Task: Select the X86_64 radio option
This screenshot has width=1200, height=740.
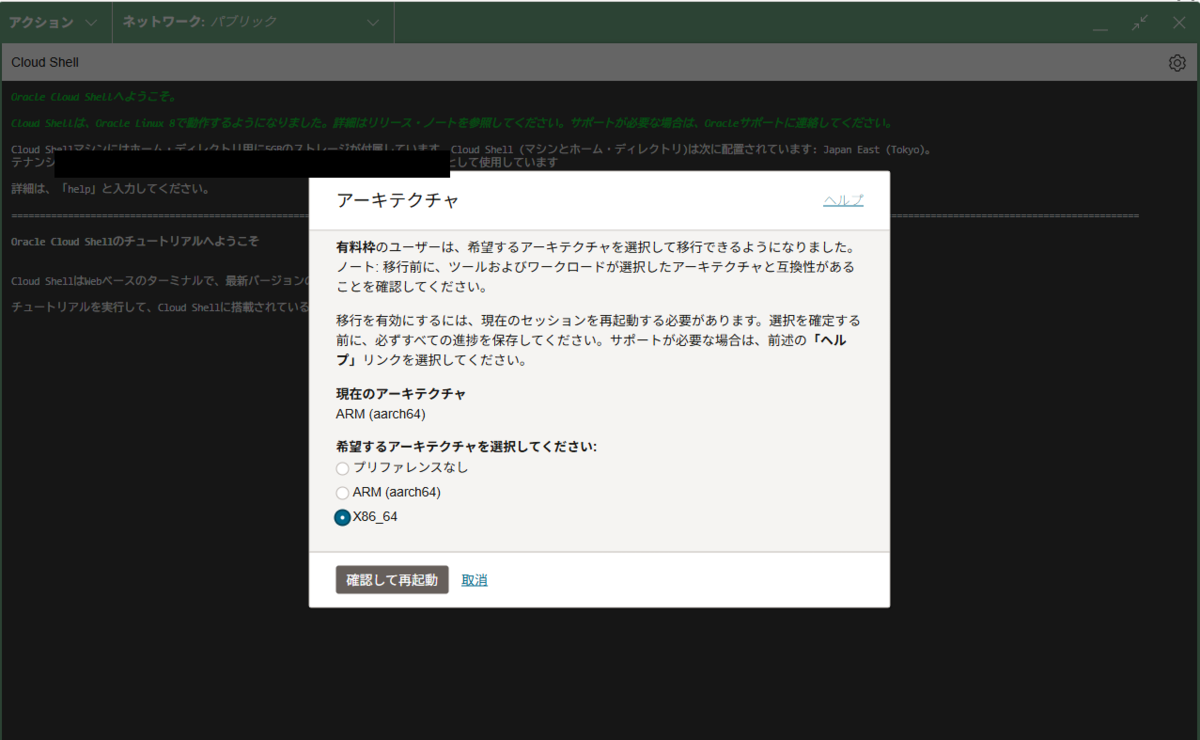Action: (343, 517)
